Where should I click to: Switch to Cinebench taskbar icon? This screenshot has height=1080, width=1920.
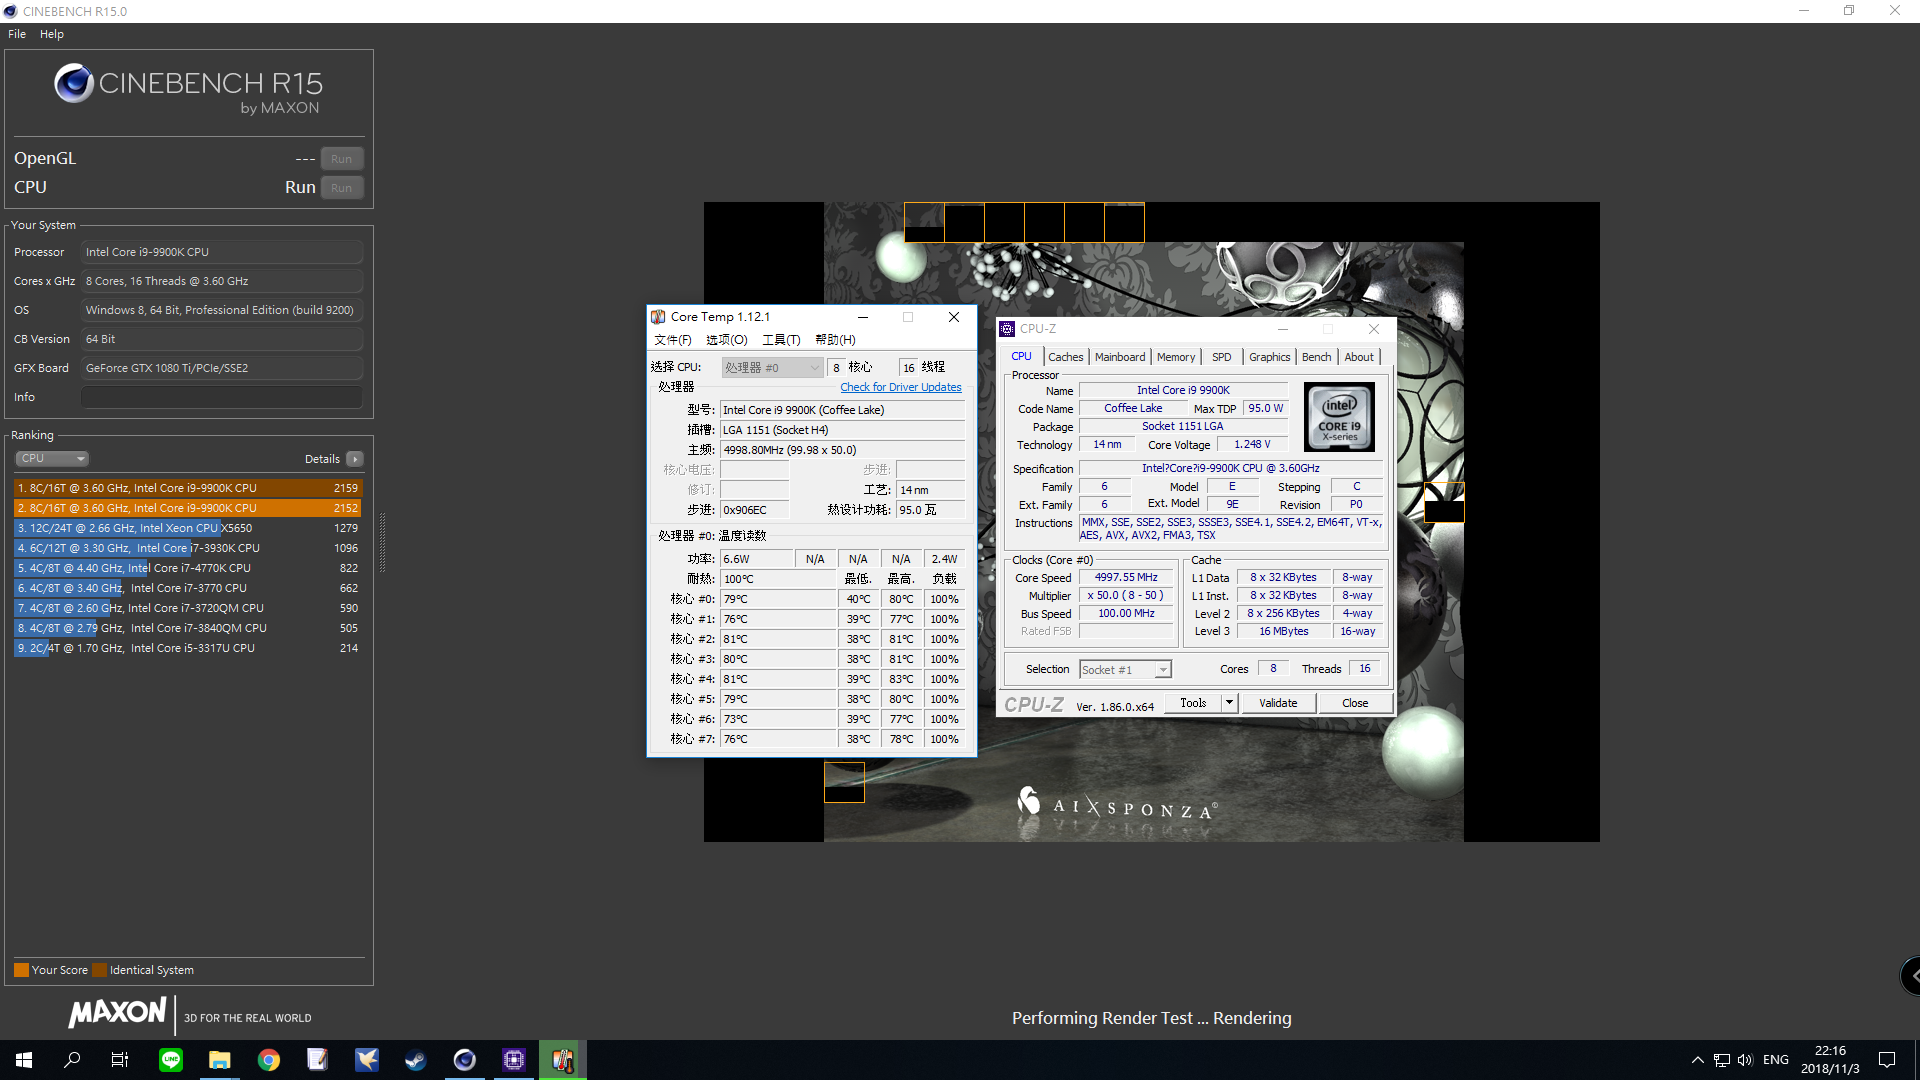(465, 1060)
